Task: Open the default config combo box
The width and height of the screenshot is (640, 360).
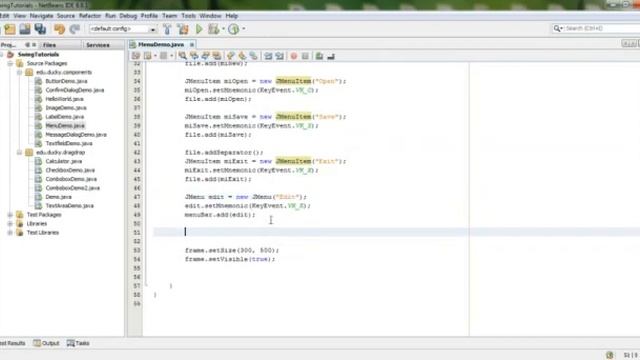Action: (123, 29)
